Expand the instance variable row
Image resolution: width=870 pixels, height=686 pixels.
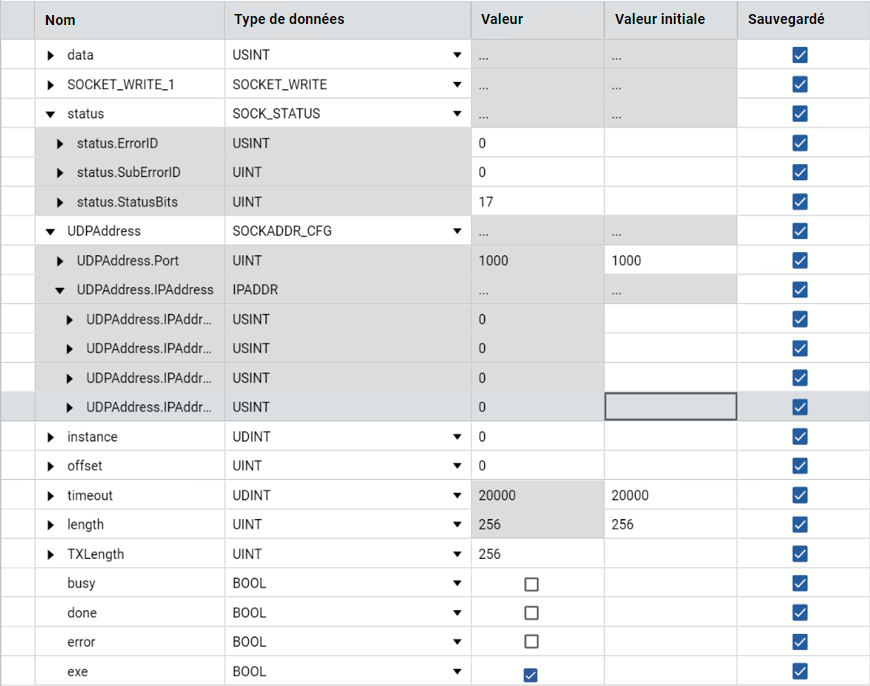click(50, 437)
